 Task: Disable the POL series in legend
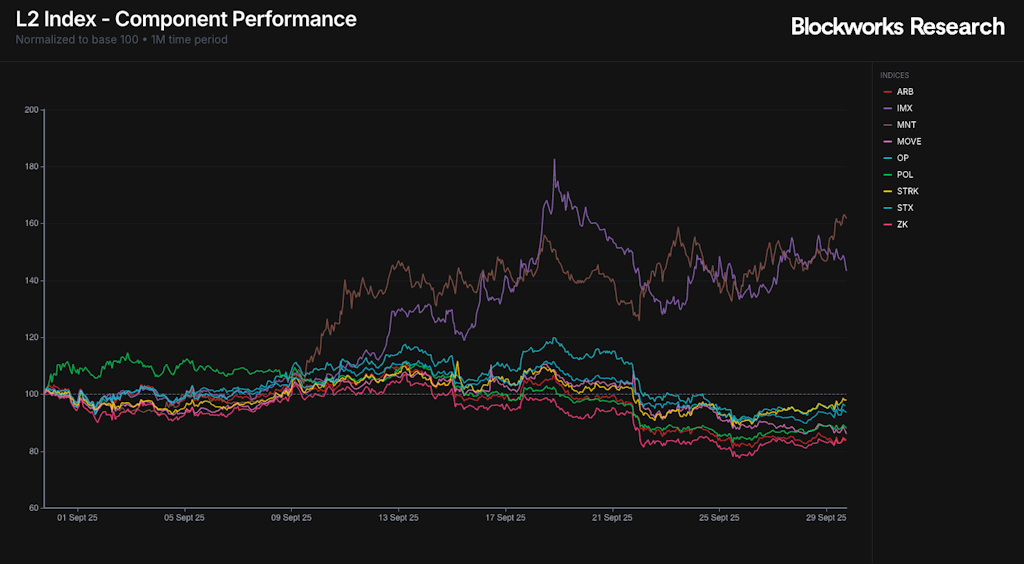click(x=904, y=175)
